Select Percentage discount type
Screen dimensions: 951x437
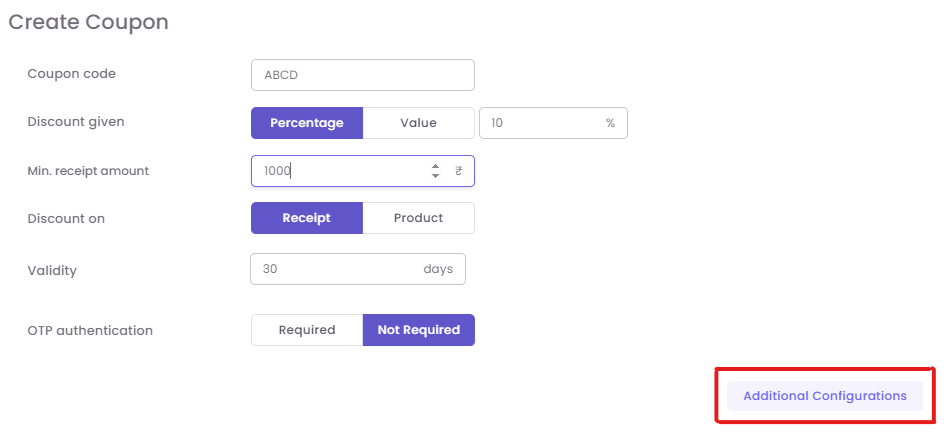(x=306, y=123)
